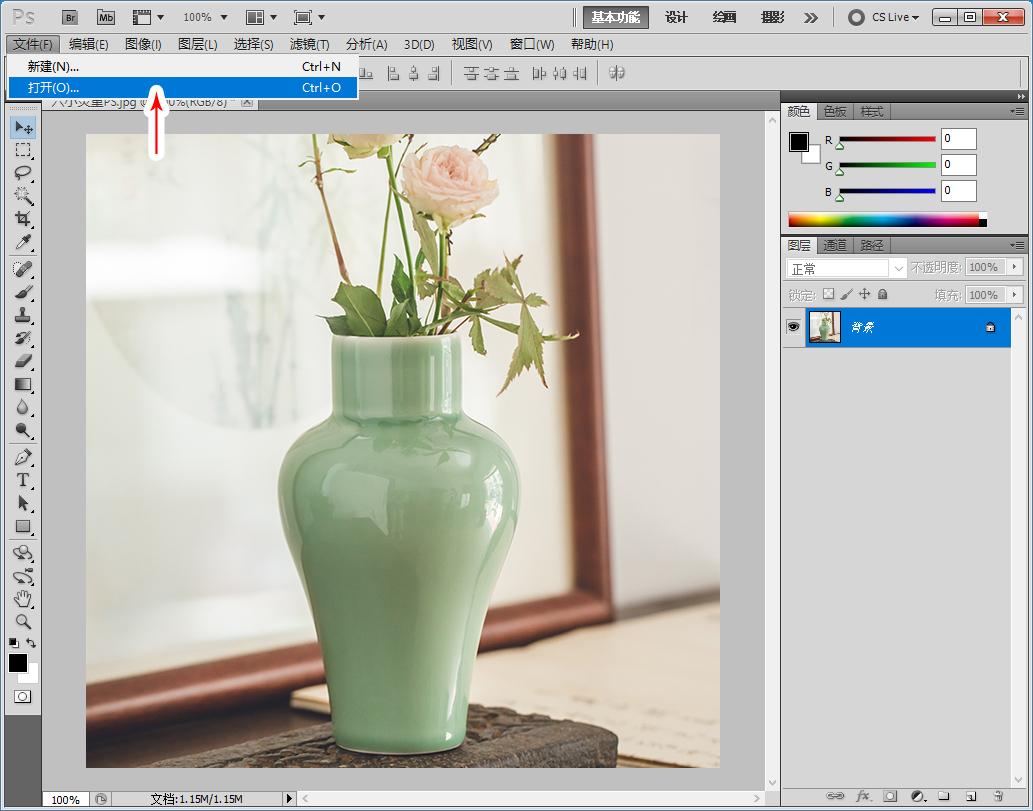Toggle lock all padlock

pyautogui.click(x=883, y=294)
